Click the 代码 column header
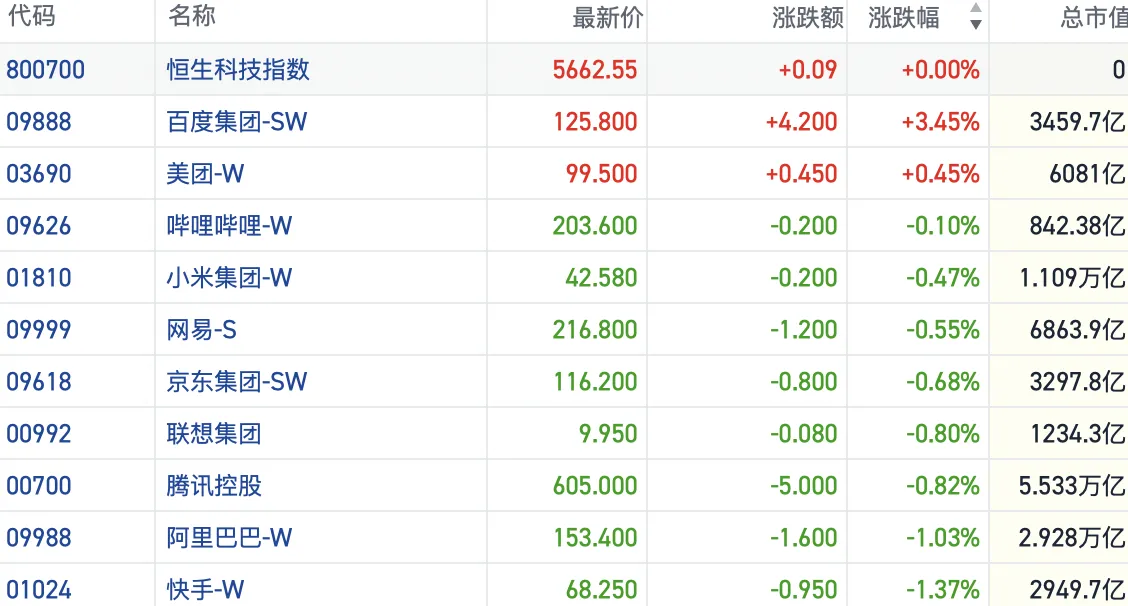The width and height of the screenshot is (1128, 606). (x=31, y=18)
